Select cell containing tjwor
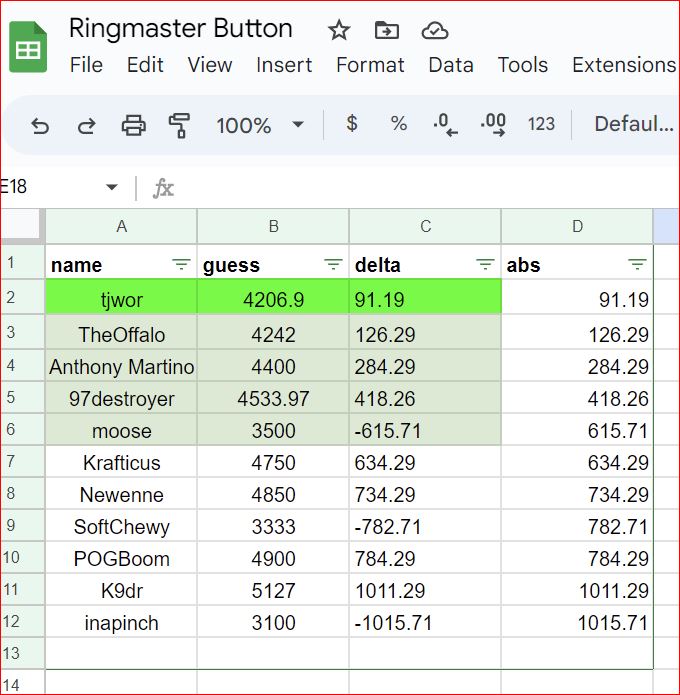The width and height of the screenshot is (680, 695). (x=121, y=297)
